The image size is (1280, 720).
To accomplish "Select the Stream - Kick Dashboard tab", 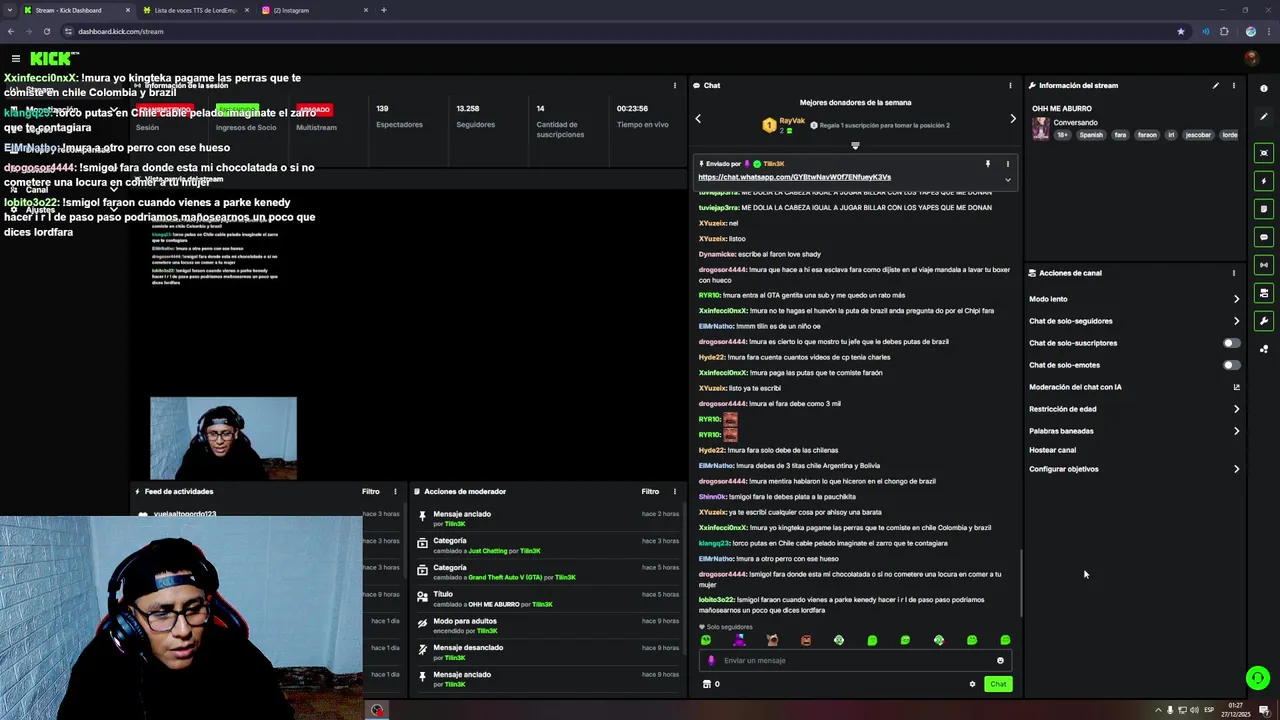I will [78, 10].
